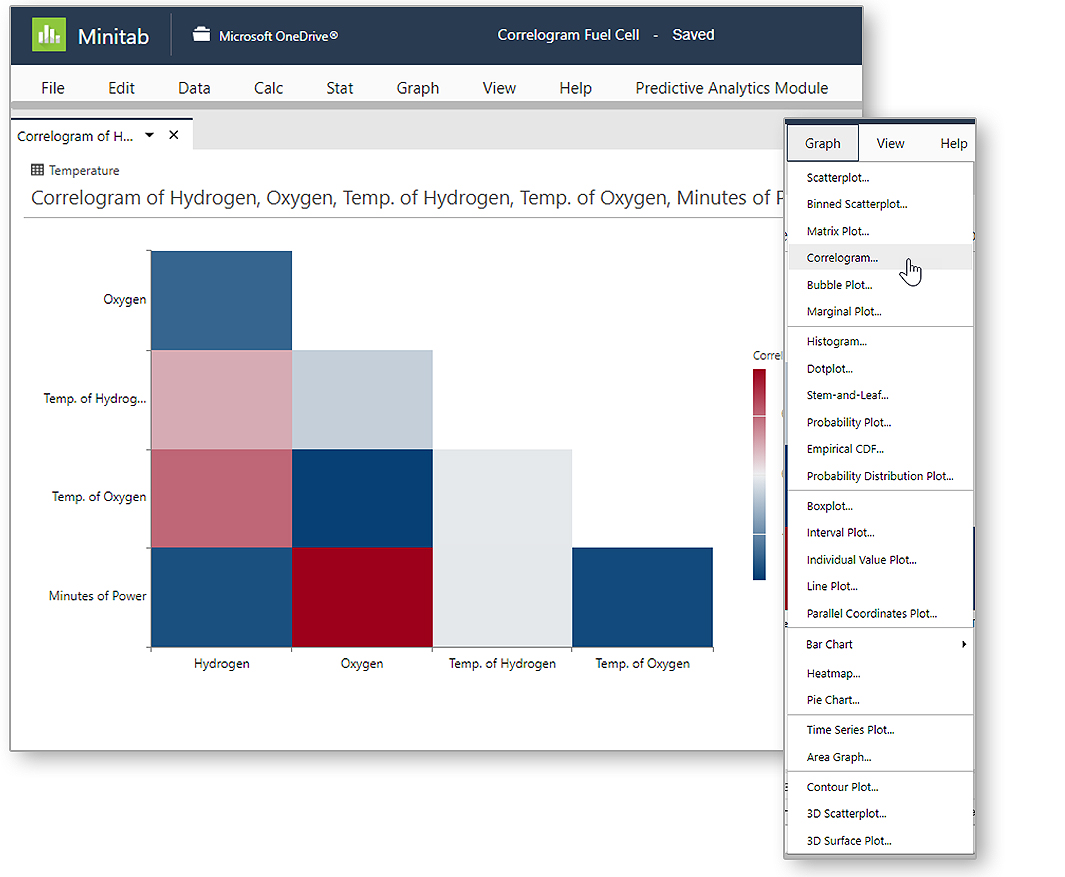
Task: Choose Interval Plot... from the Graph menu
Action: click(880, 533)
